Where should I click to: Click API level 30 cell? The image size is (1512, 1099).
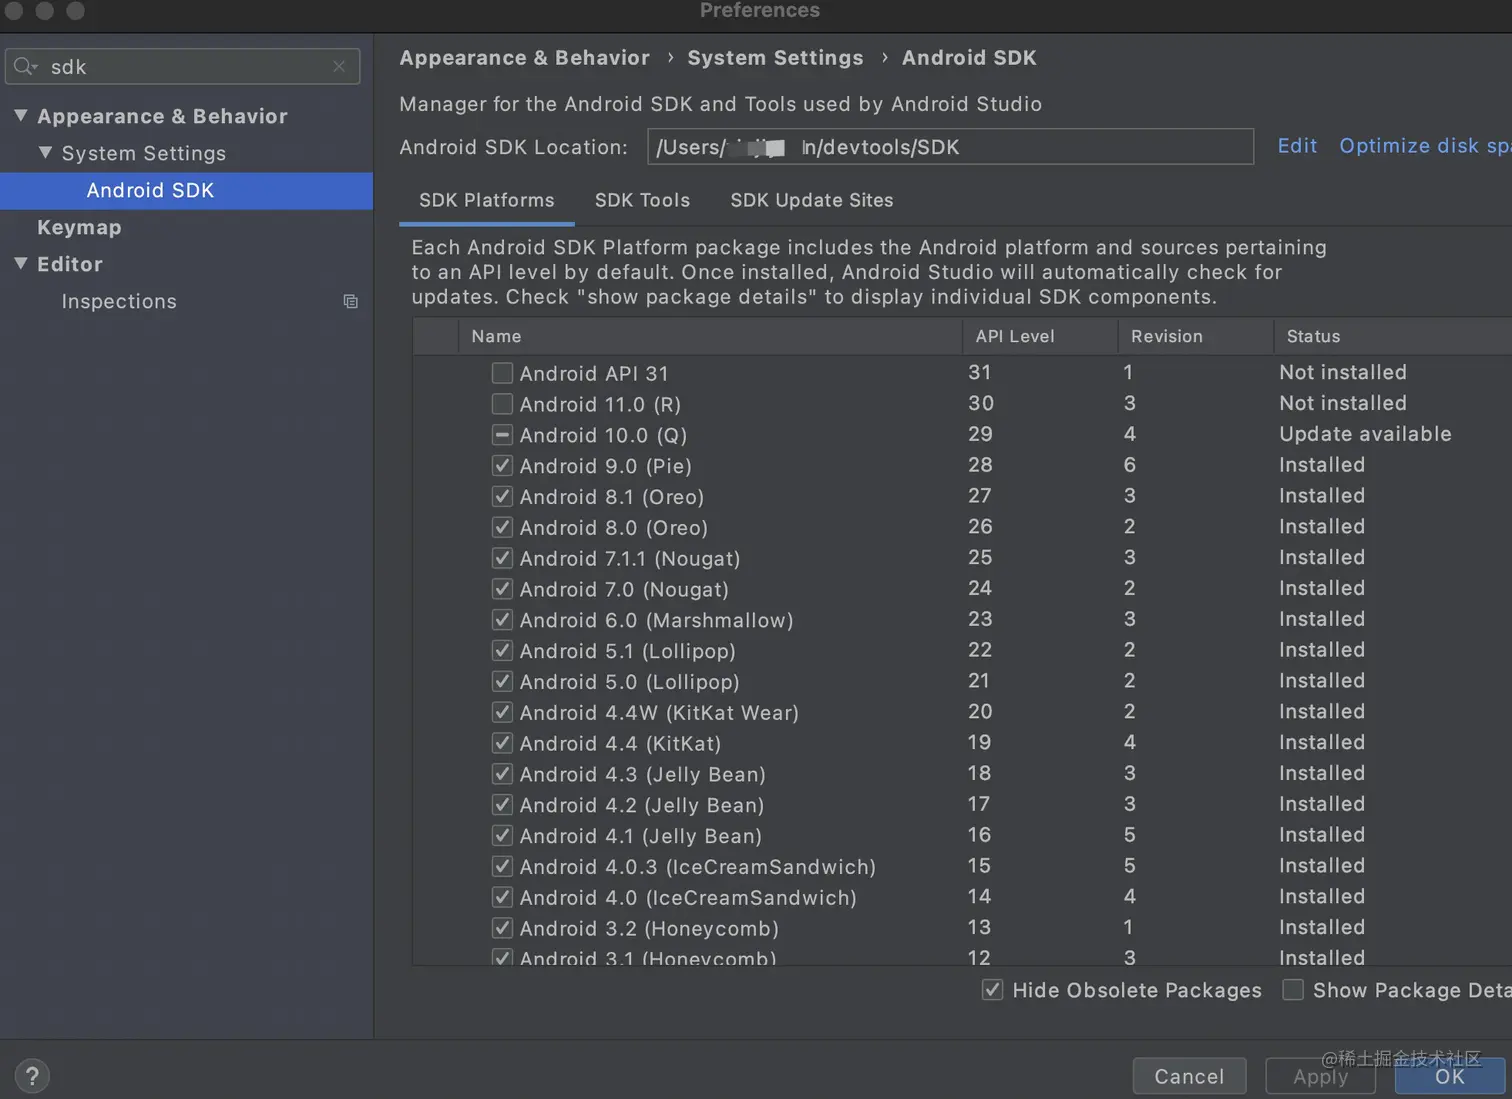(981, 403)
